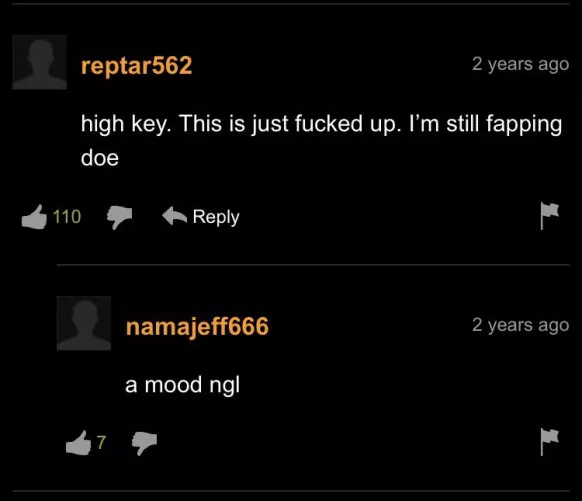Screen dimensions: 582x501
Task: Visit the namajeff666 username profile link
Action: [x=197, y=327]
